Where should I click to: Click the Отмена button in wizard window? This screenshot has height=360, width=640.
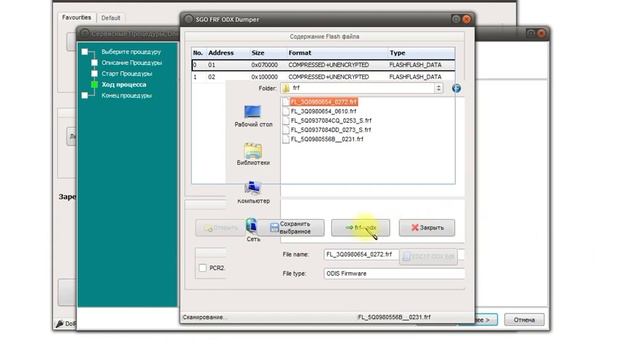(x=524, y=320)
